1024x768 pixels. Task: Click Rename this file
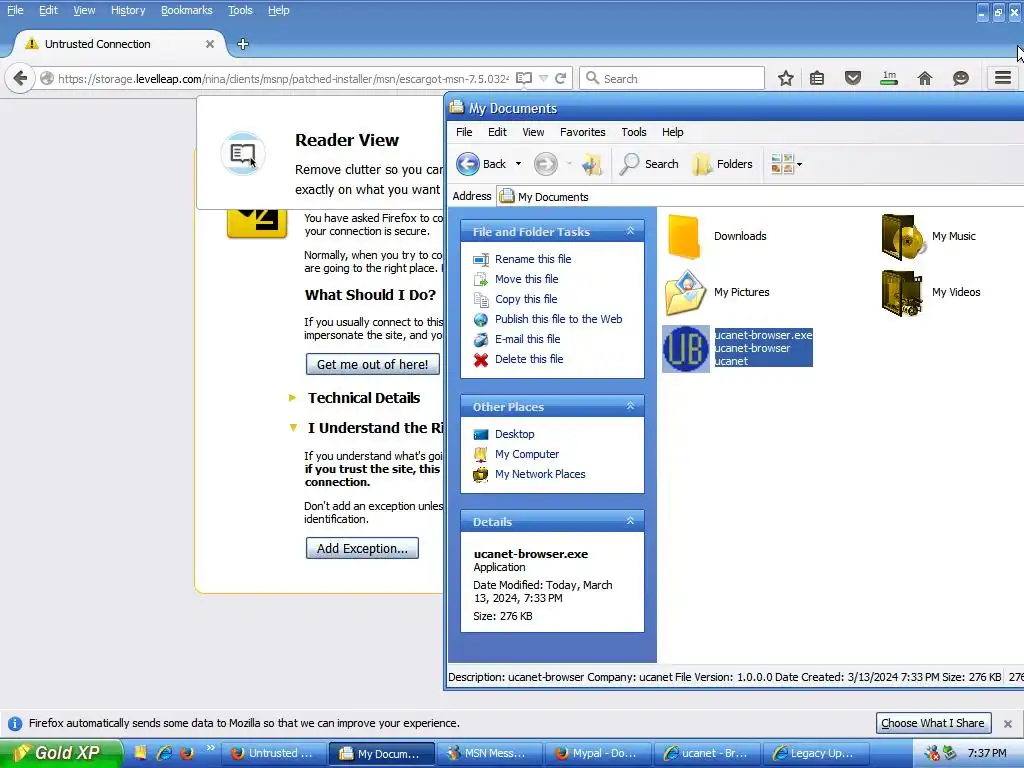pyautogui.click(x=533, y=259)
